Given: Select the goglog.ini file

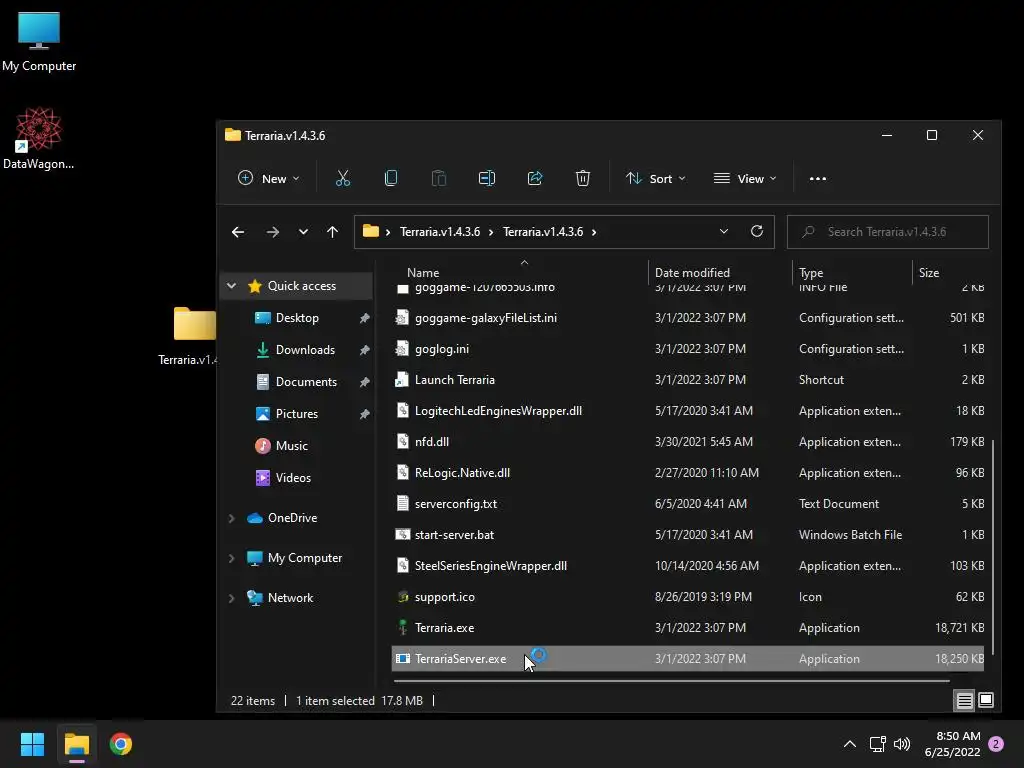Looking at the screenshot, I should click(688, 349).
